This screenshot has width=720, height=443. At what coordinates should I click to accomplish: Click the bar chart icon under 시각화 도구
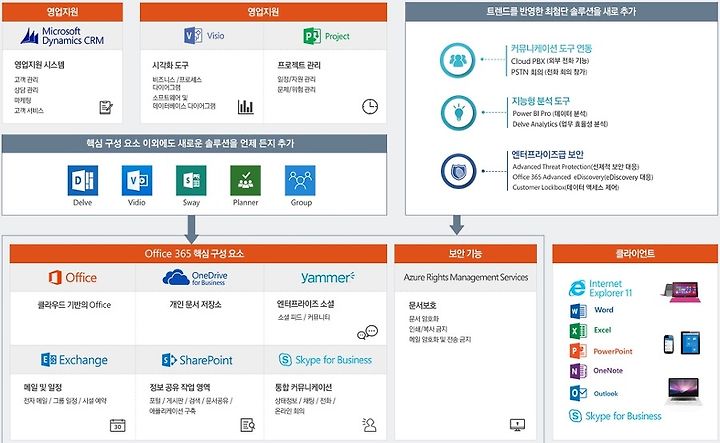click(x=246, y=107)
